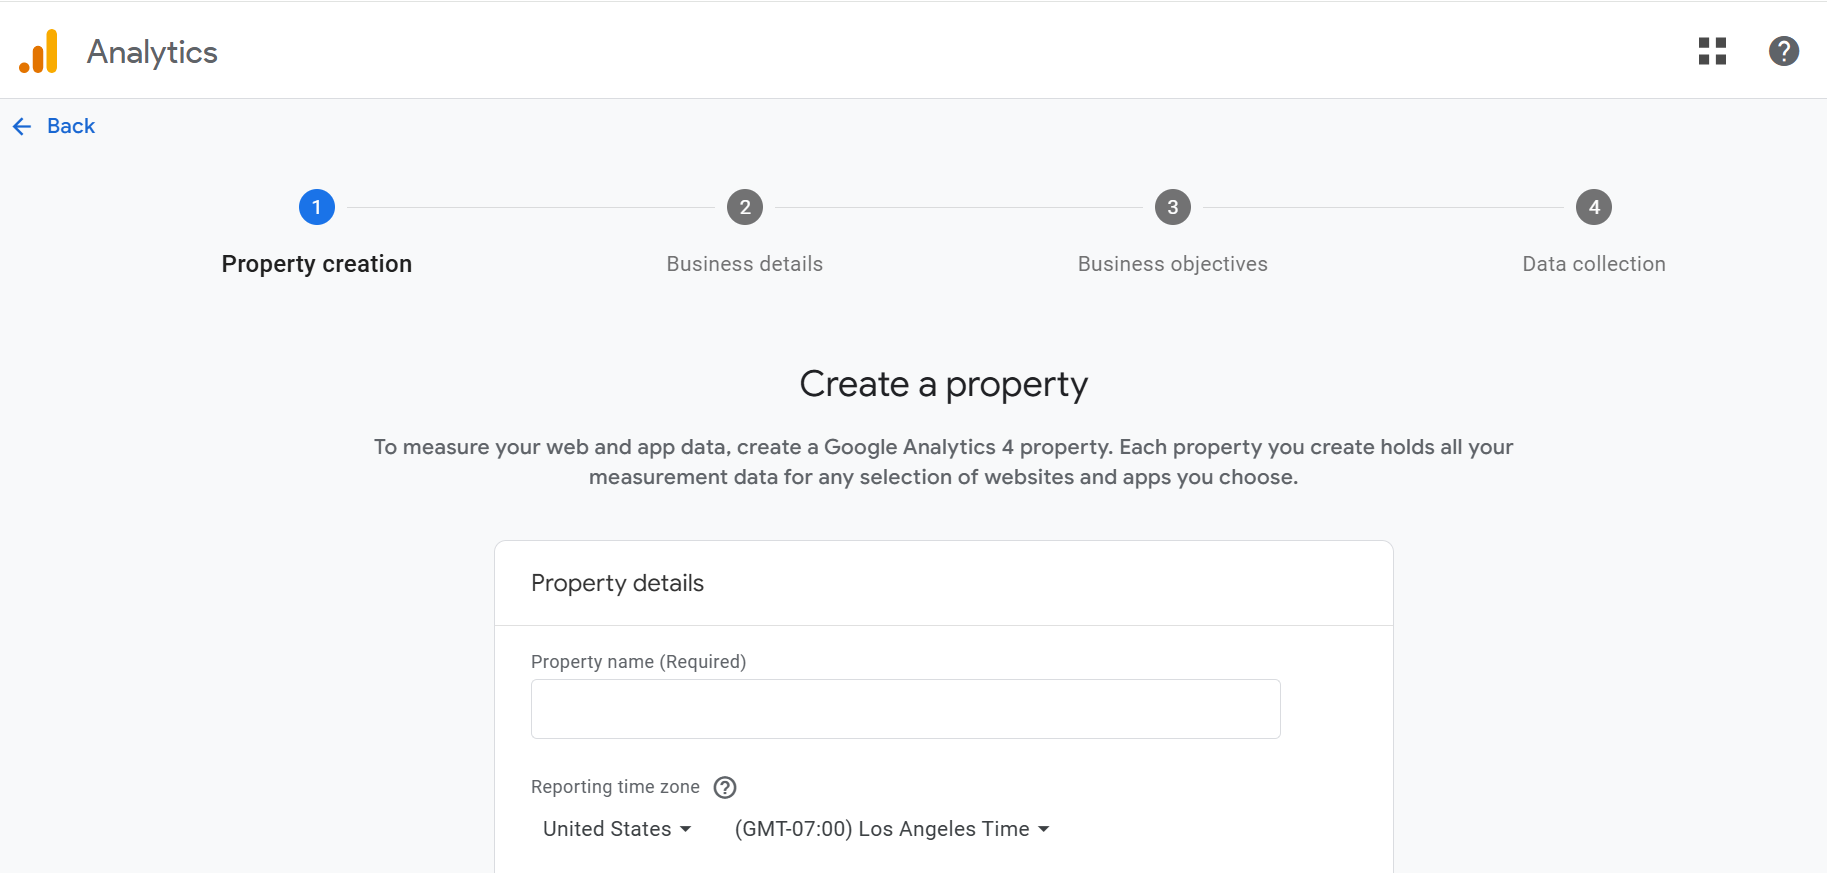Click the step 4 circle
Screen dimensions: 1827x873
pos(1594,207)
